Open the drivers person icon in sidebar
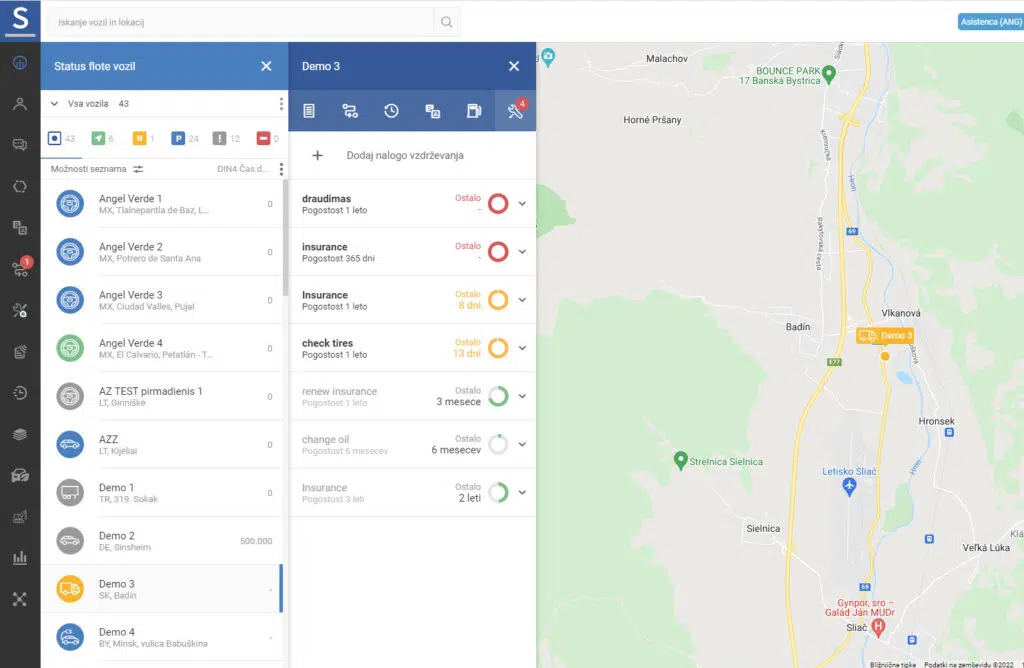The image size is (1024, 668). pyautogui.click(x=20, y=104)
